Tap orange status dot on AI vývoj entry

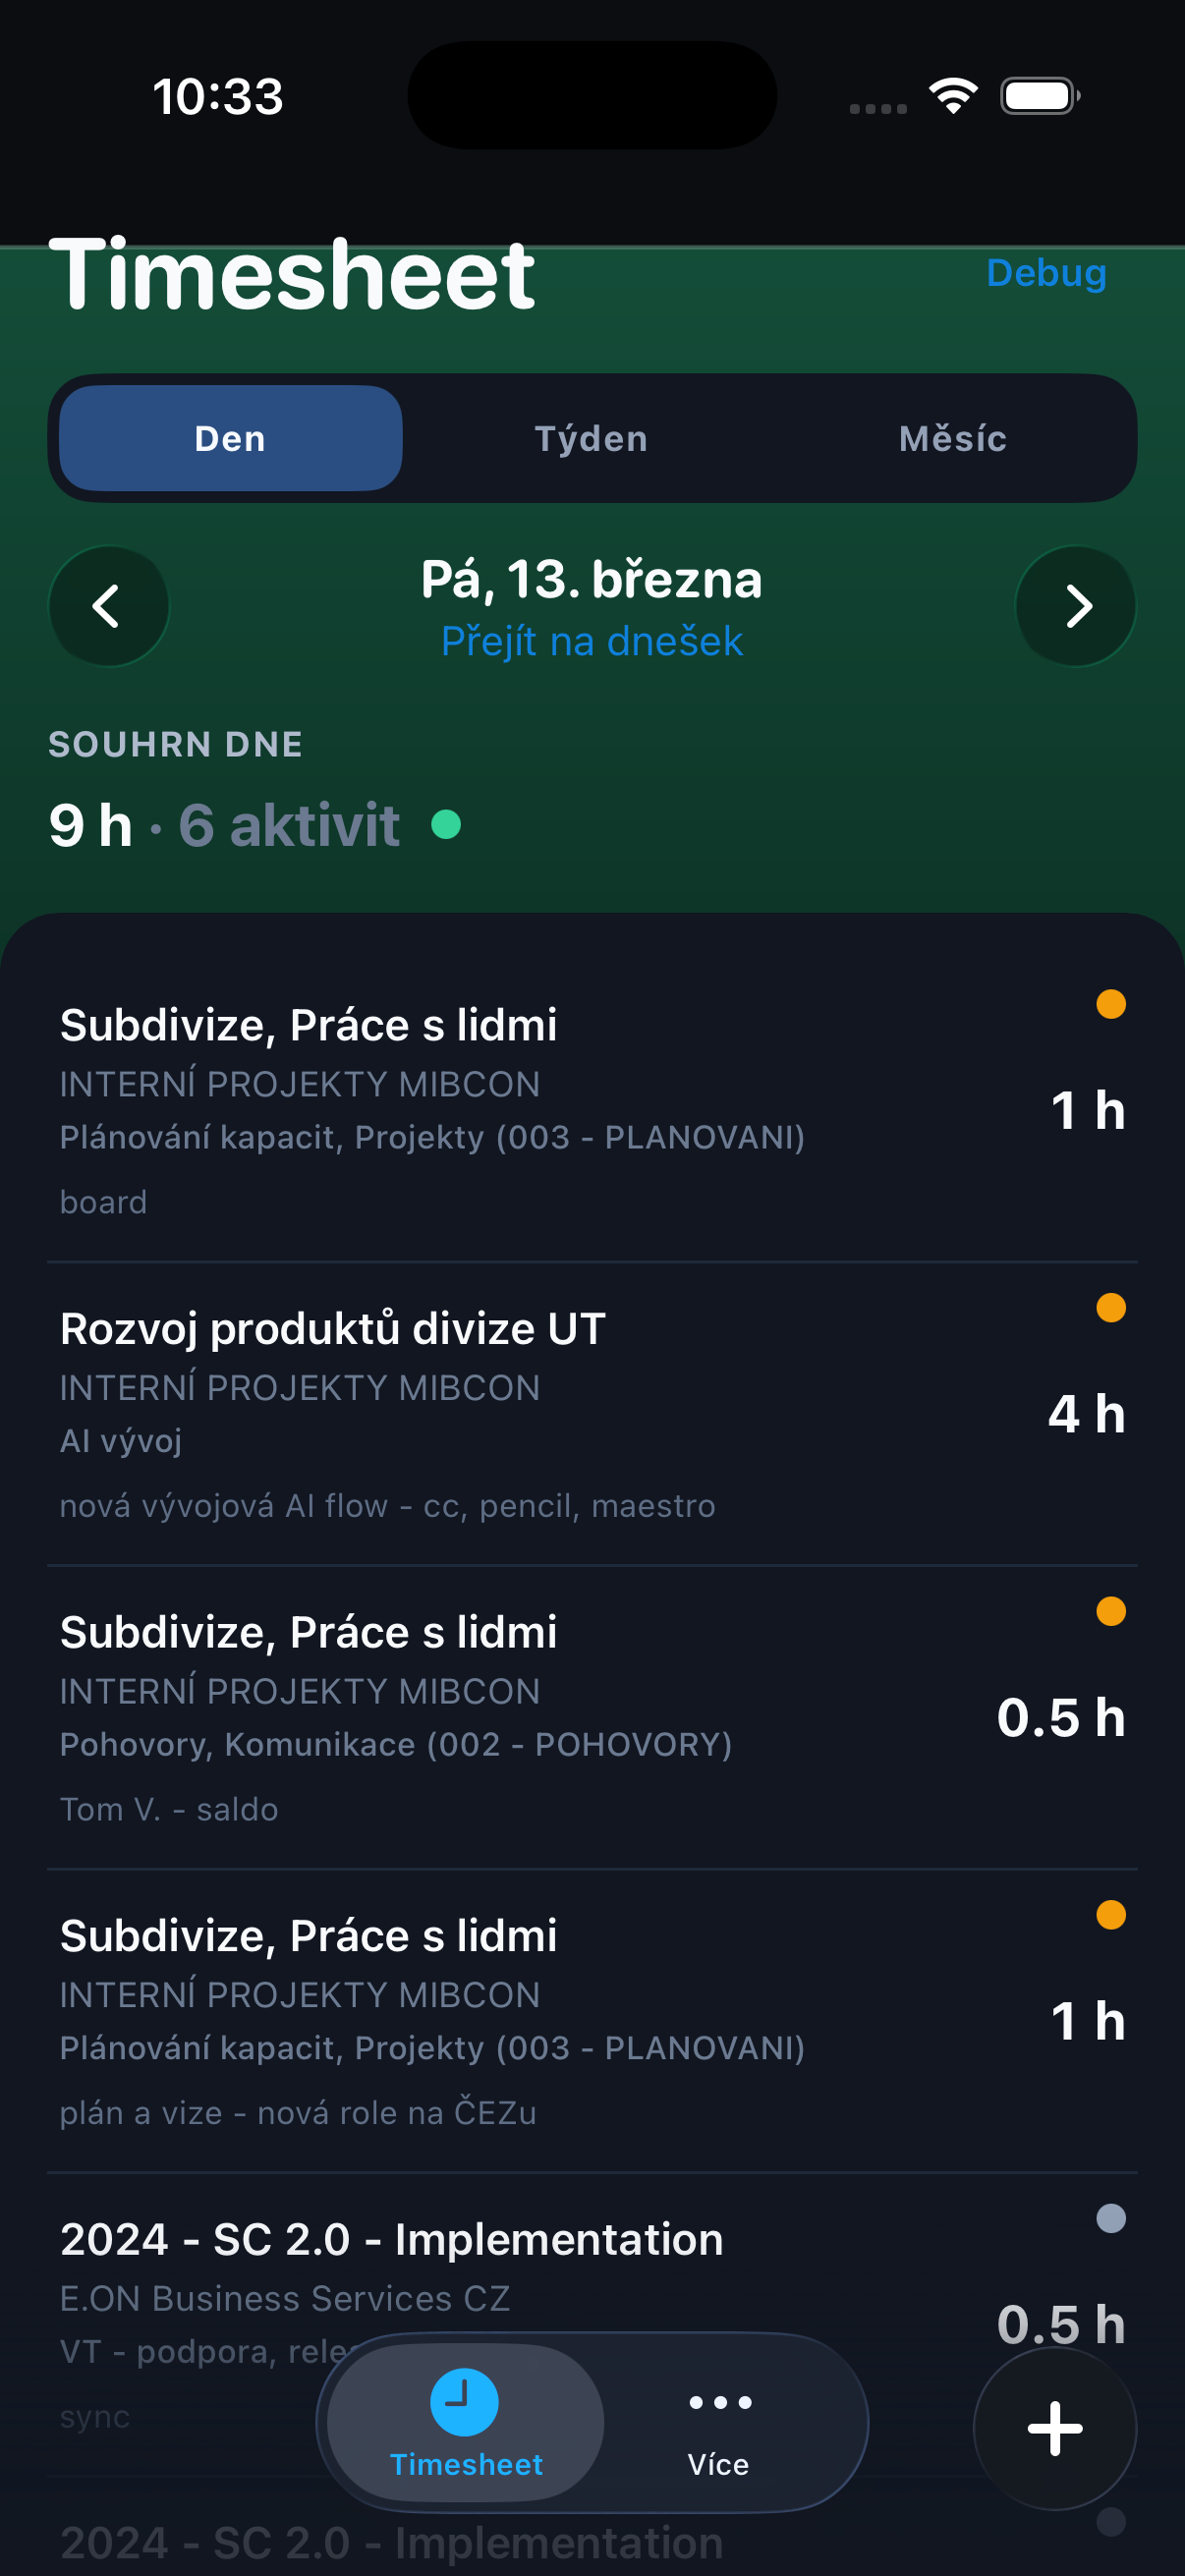[1111, 1308]
